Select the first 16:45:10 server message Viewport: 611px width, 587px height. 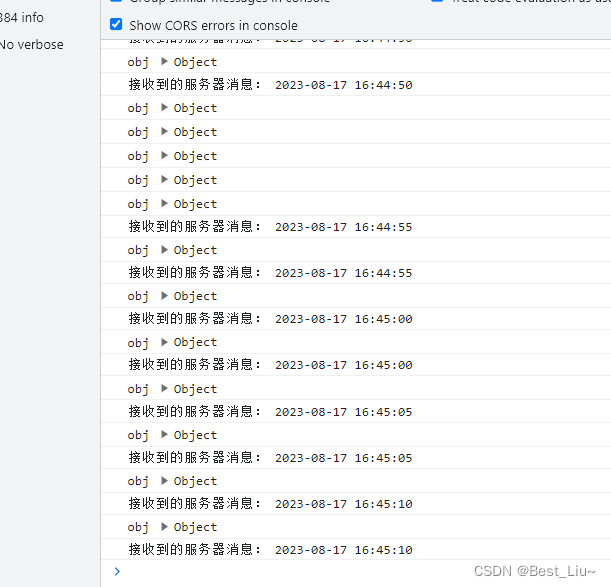pos(356,504)
